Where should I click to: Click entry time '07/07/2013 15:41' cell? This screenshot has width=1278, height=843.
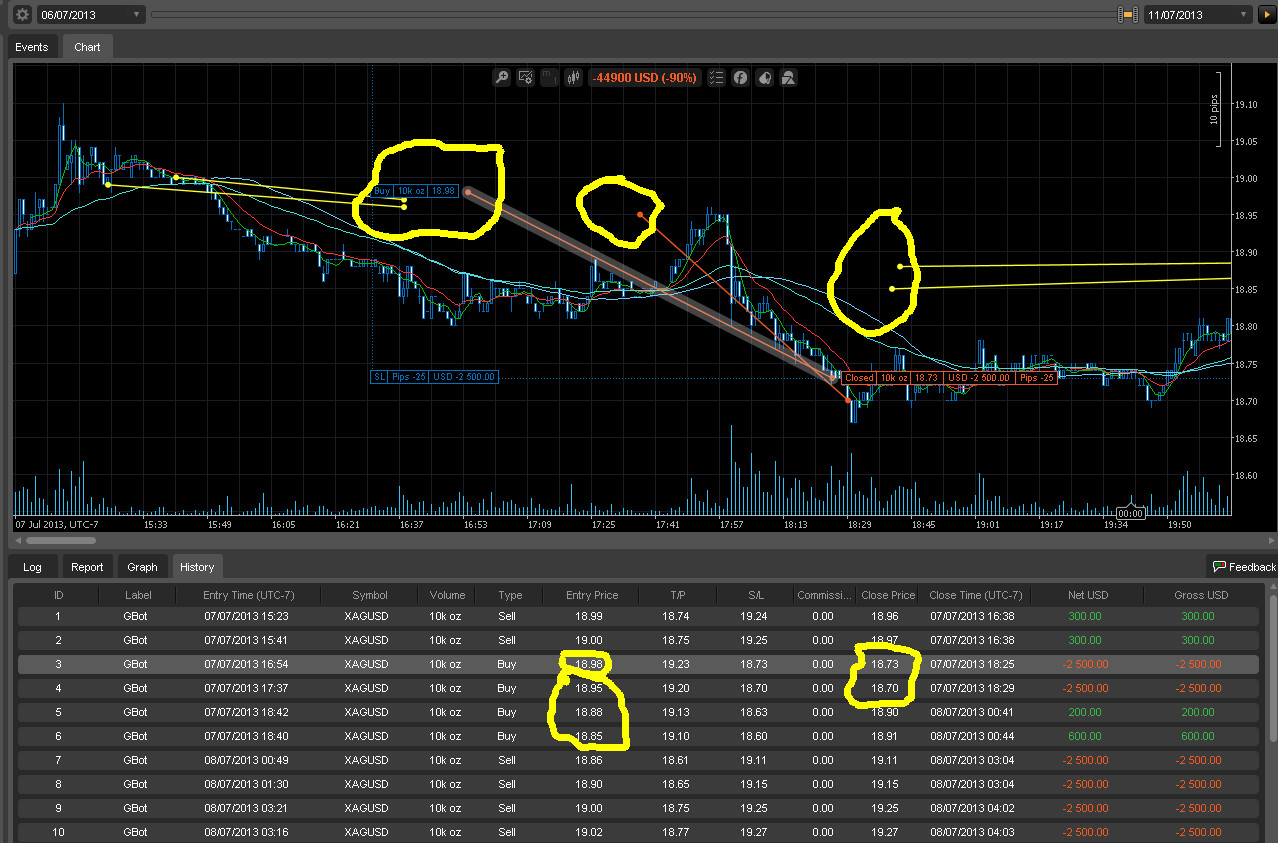(x=248, y=640)
